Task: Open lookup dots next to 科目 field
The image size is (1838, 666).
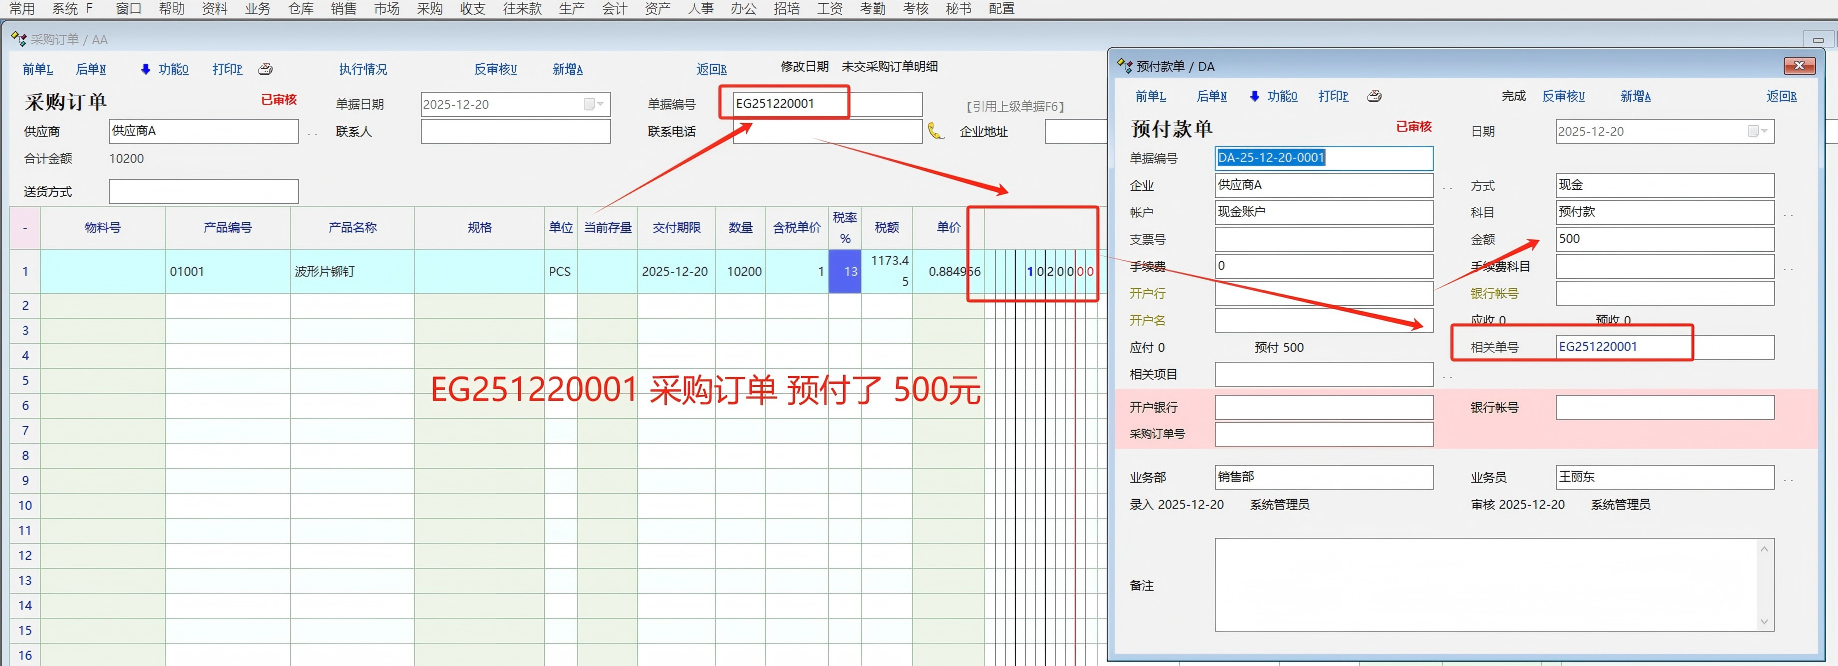Action: coord(1788,214)
